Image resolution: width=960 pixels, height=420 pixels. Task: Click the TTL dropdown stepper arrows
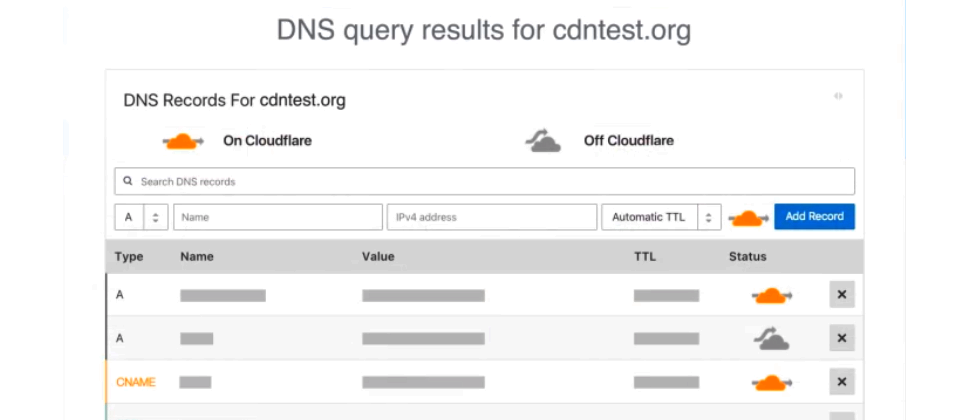(x=709, y=217)
